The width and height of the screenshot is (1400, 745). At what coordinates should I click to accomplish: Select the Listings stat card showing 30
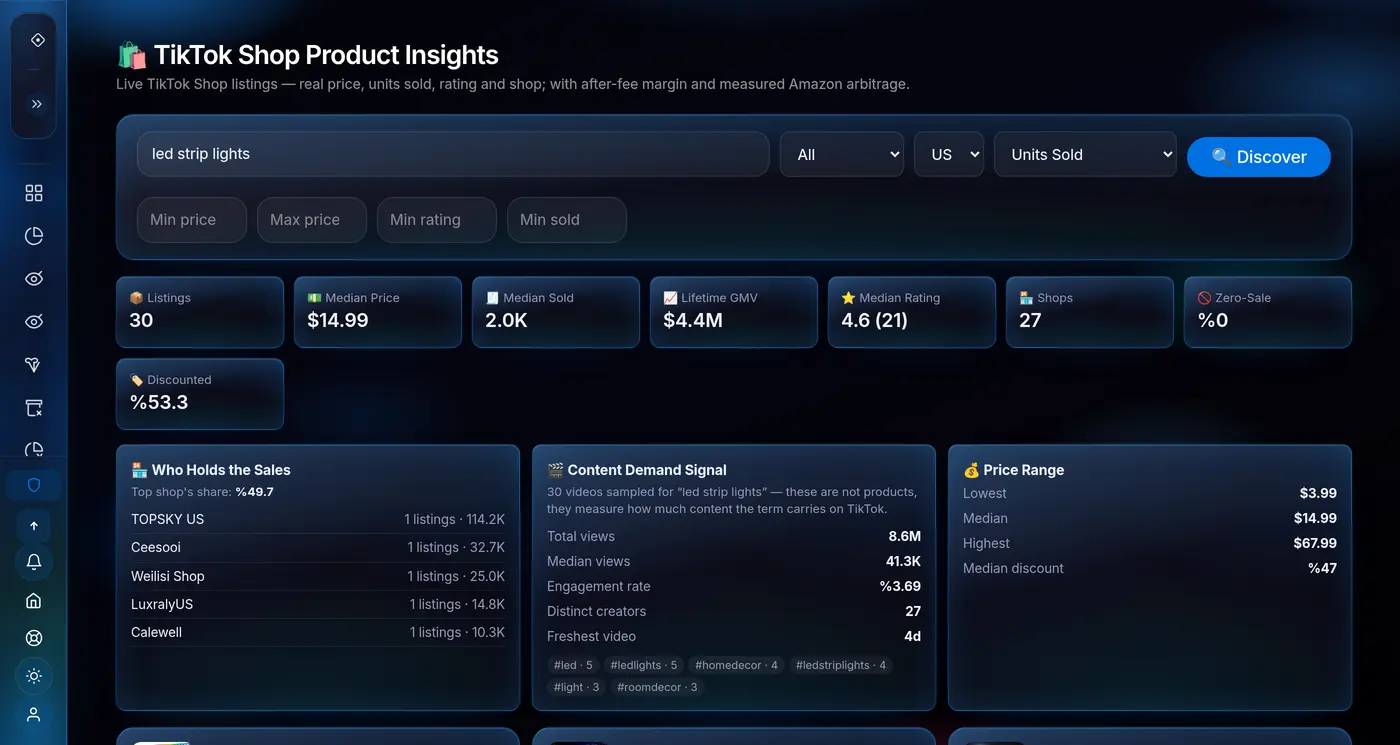point(200,312)
